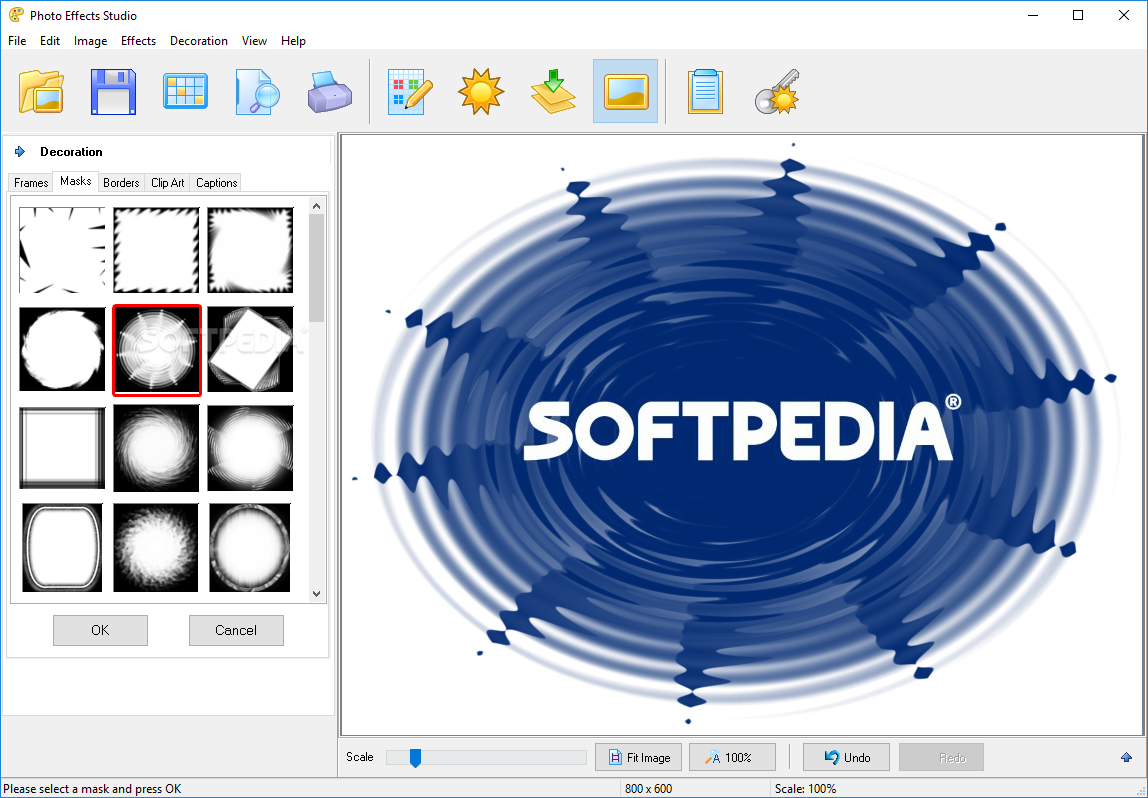
Task: Switch to the Clip Art tab
Action: pos(168,182)
